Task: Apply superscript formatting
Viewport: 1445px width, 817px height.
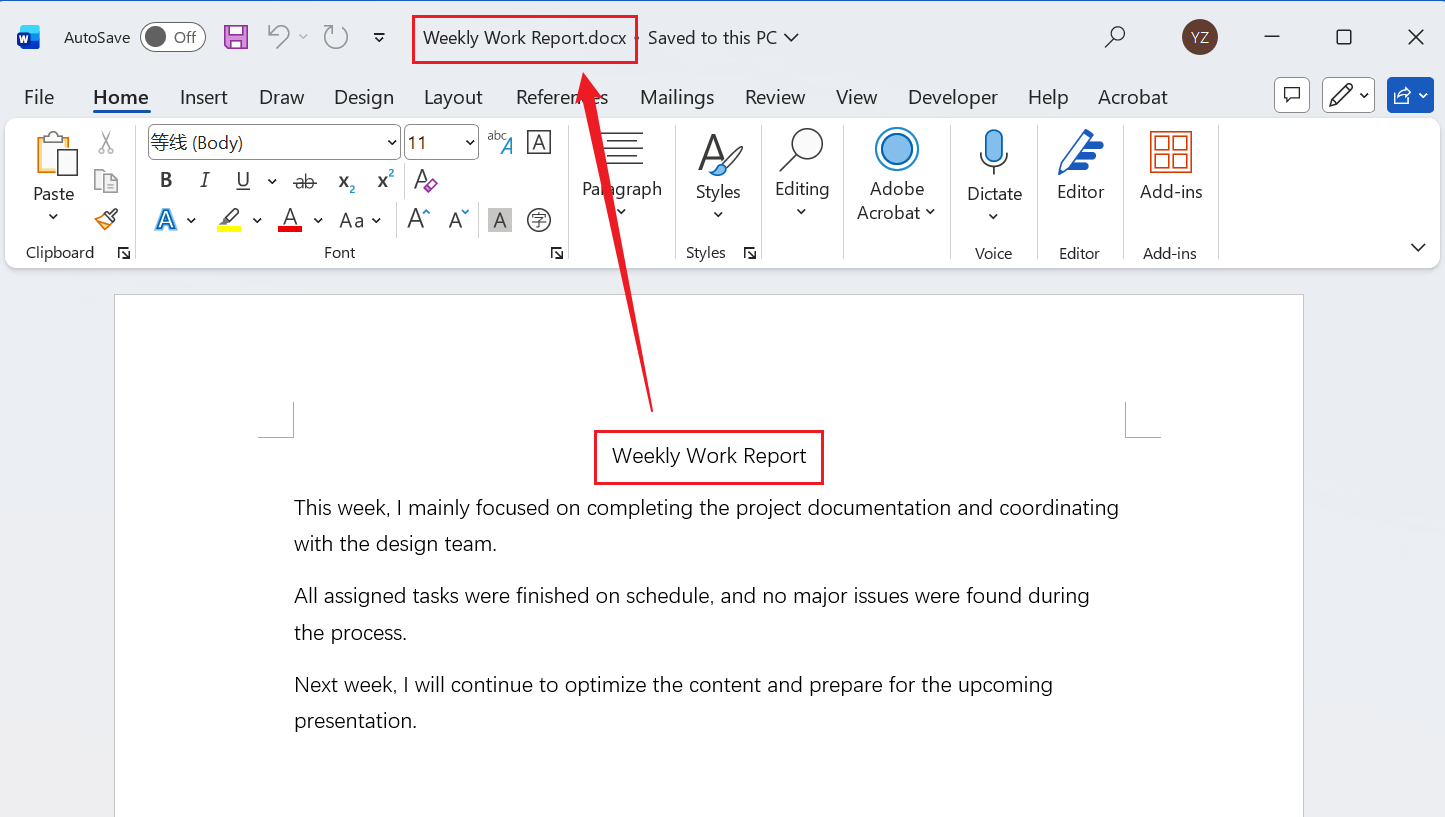Action: (x=385, y=180)
